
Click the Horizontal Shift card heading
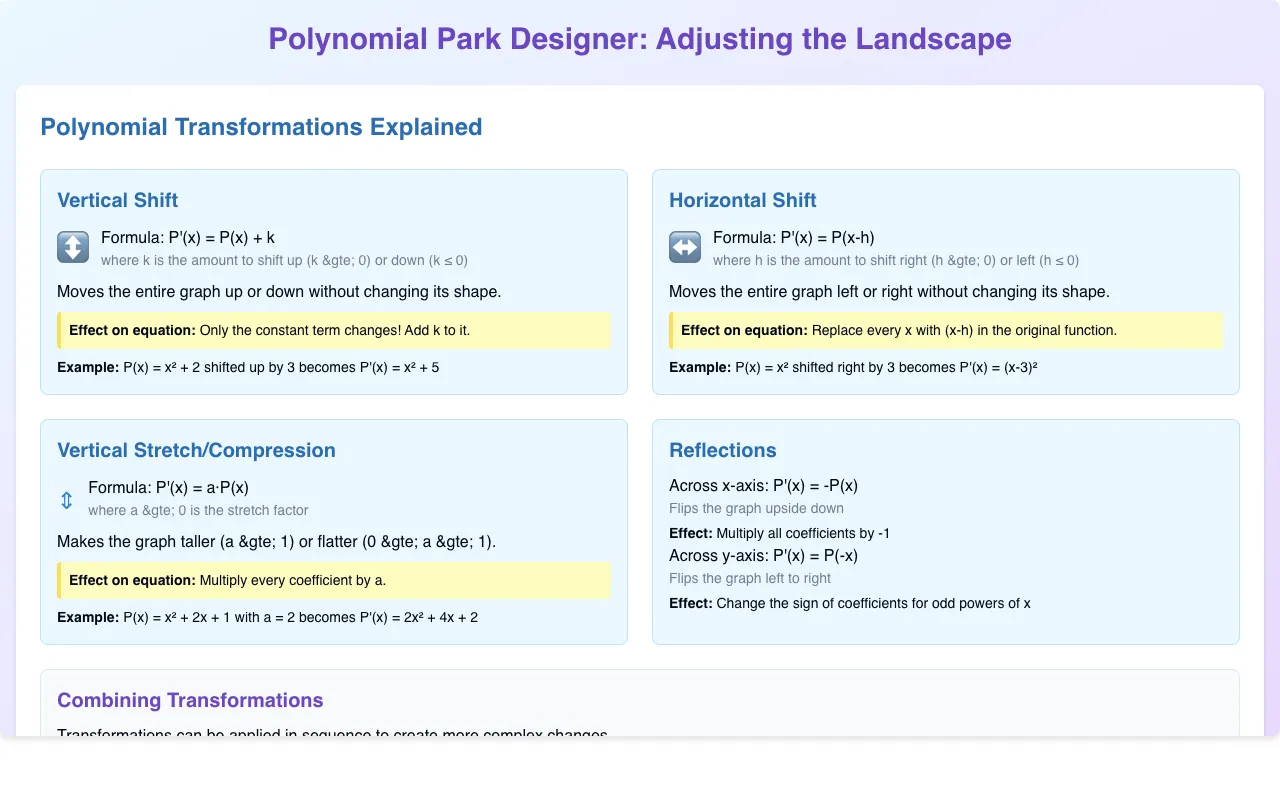click(x=743, y=200)
